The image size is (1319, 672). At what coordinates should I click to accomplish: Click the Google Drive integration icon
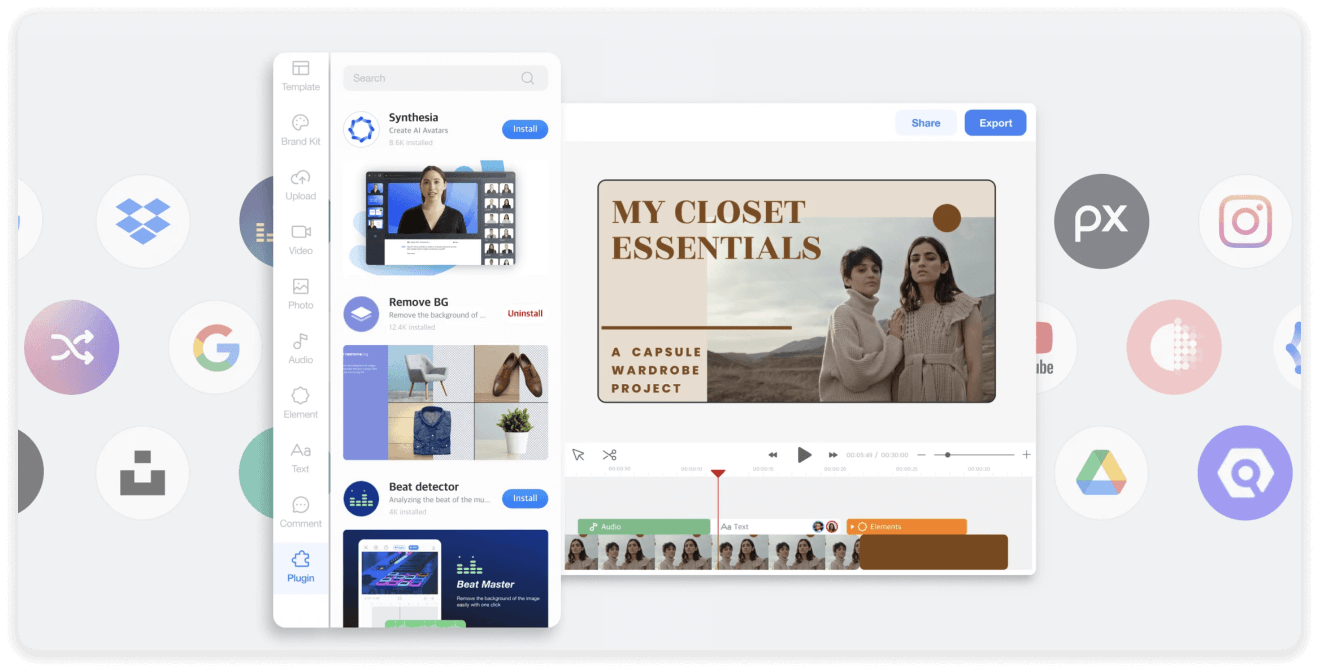(x=1101, y=473)
